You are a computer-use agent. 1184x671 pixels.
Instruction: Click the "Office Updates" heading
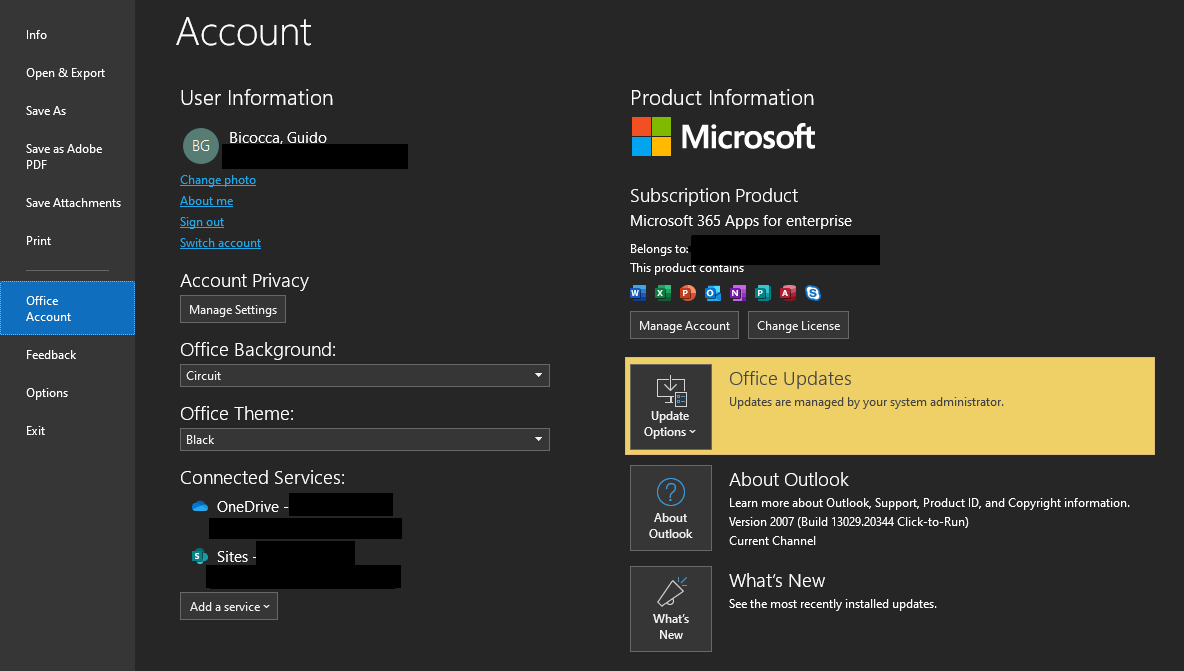(790, 378)
